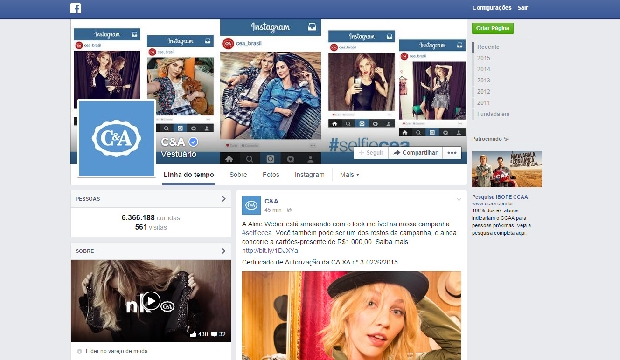Open the post options dropdown arrow
This screenshot has height=360, width=620.
[459, 199]
